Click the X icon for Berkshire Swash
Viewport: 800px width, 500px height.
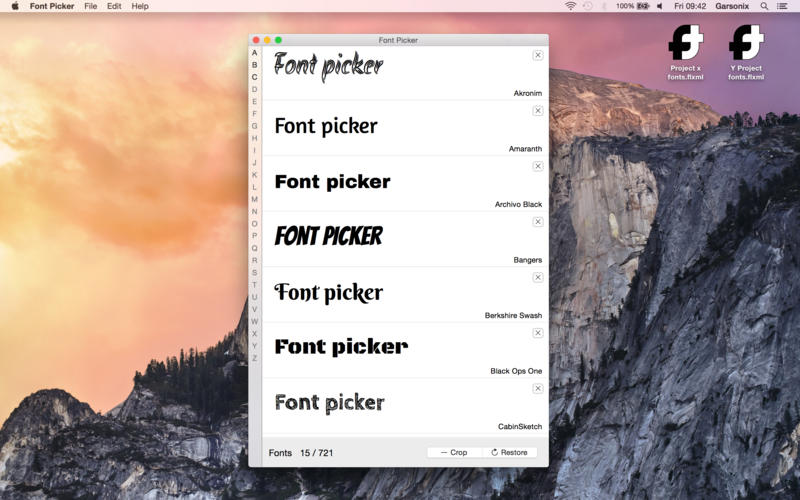tap(538, 277)
